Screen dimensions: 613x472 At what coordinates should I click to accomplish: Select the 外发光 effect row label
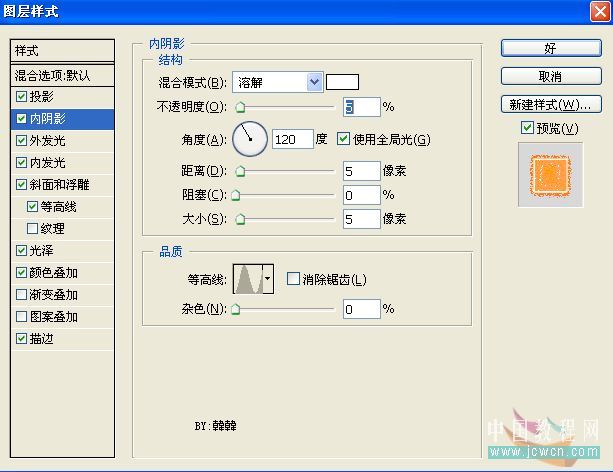coord(47,140)
